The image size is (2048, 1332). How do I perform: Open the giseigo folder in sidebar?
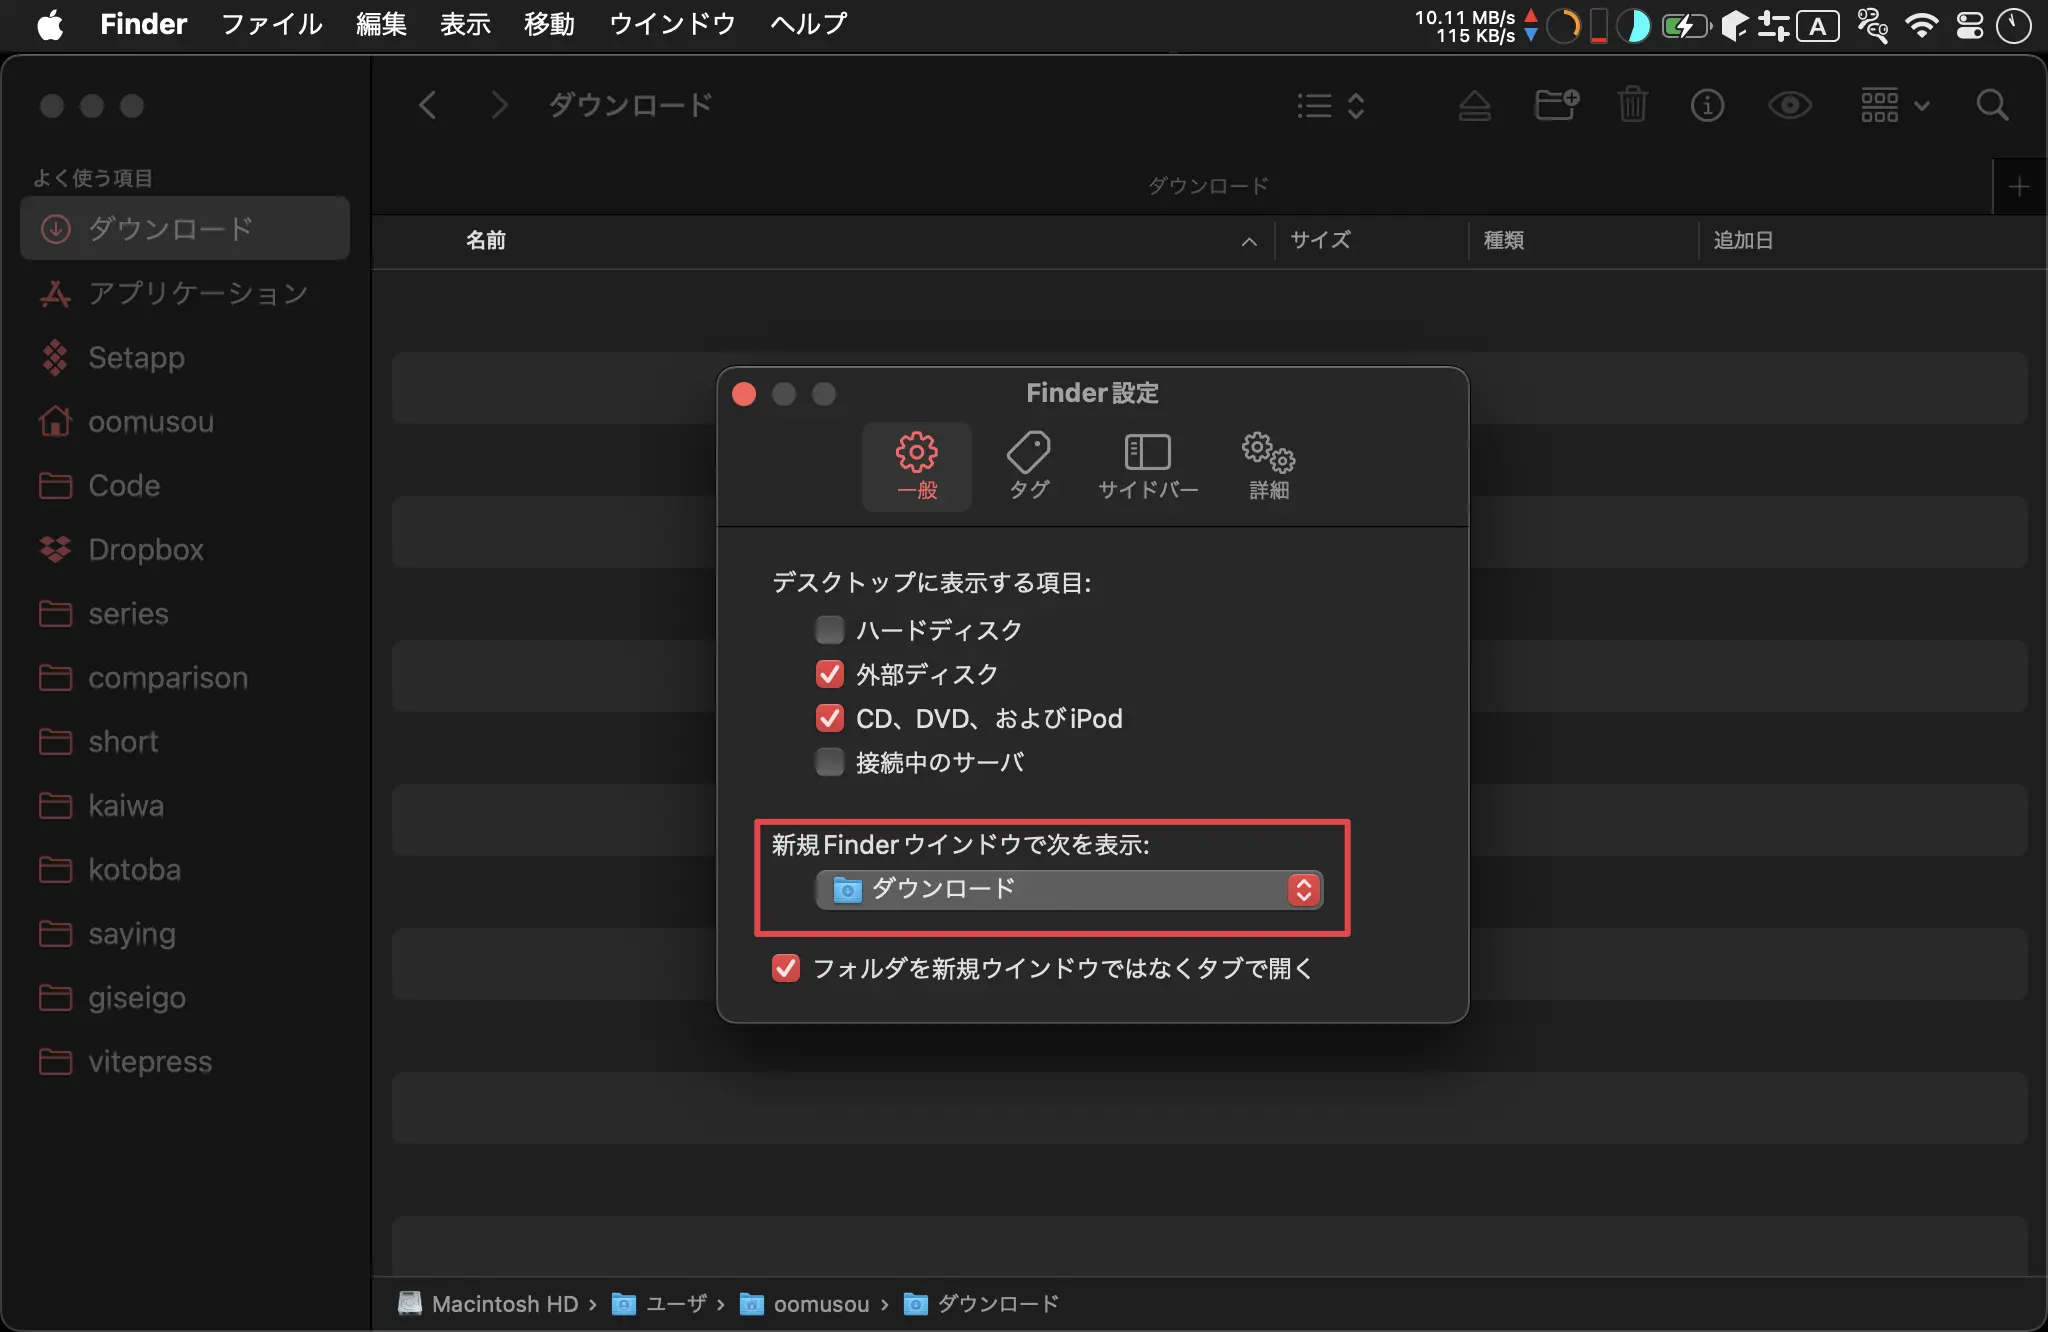[x=185, y=997]
